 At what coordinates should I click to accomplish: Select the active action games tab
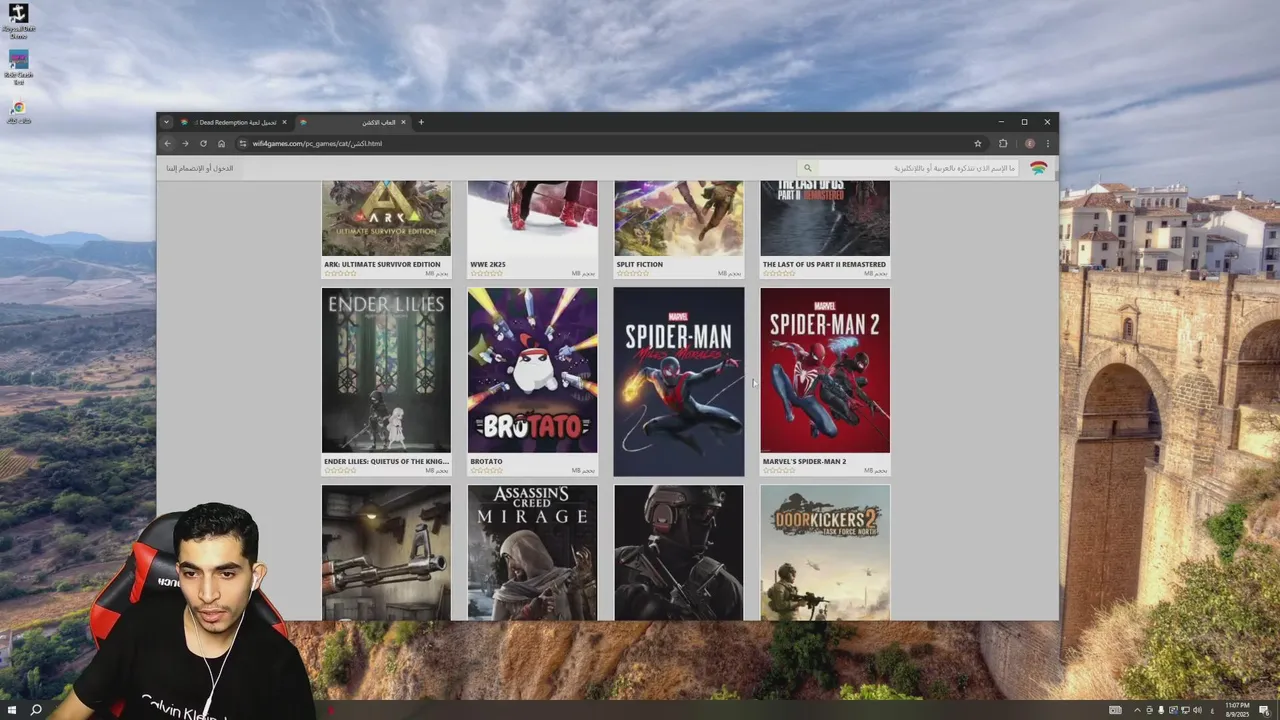pos(352,122)
